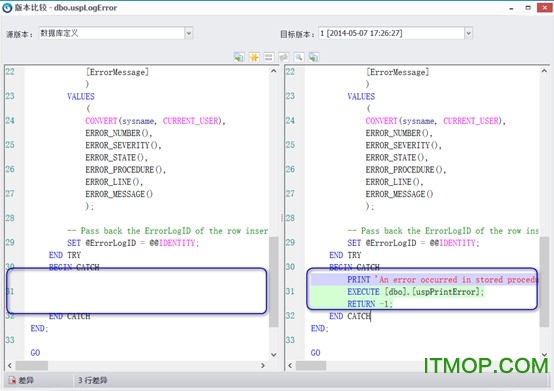Click the GO statement in the left pane
Screen dimensions: 554x391
coord(35,353)
